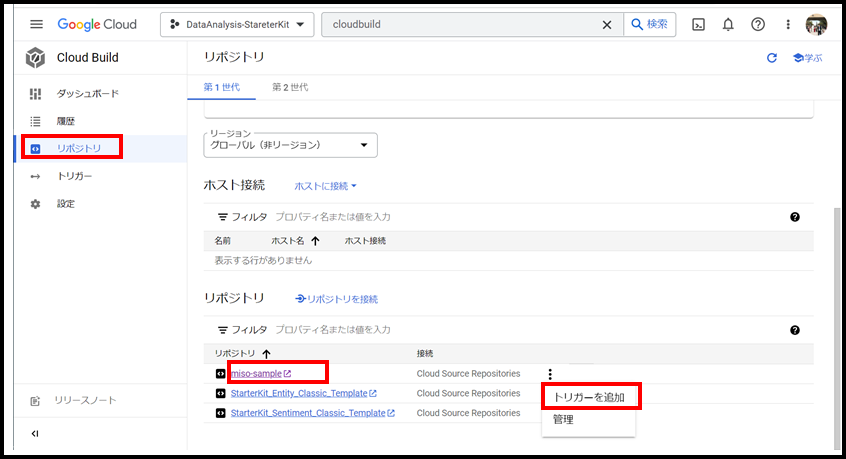Open the hamburger navigation menu

point(36,24)
